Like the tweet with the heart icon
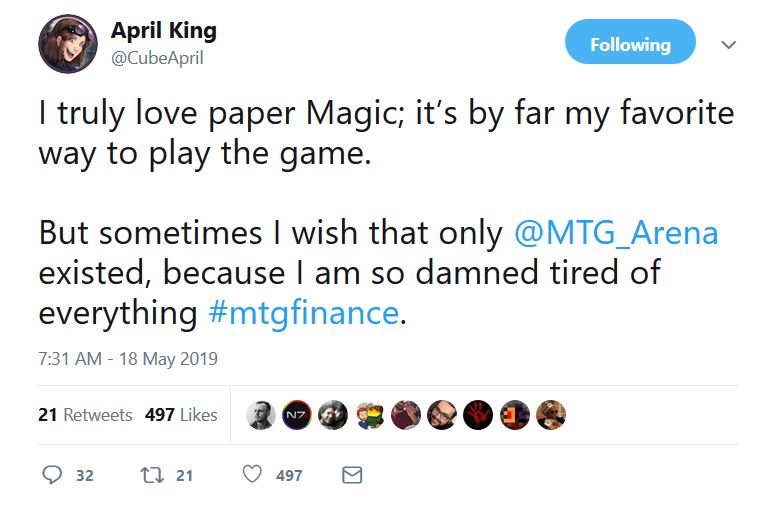 253,475
